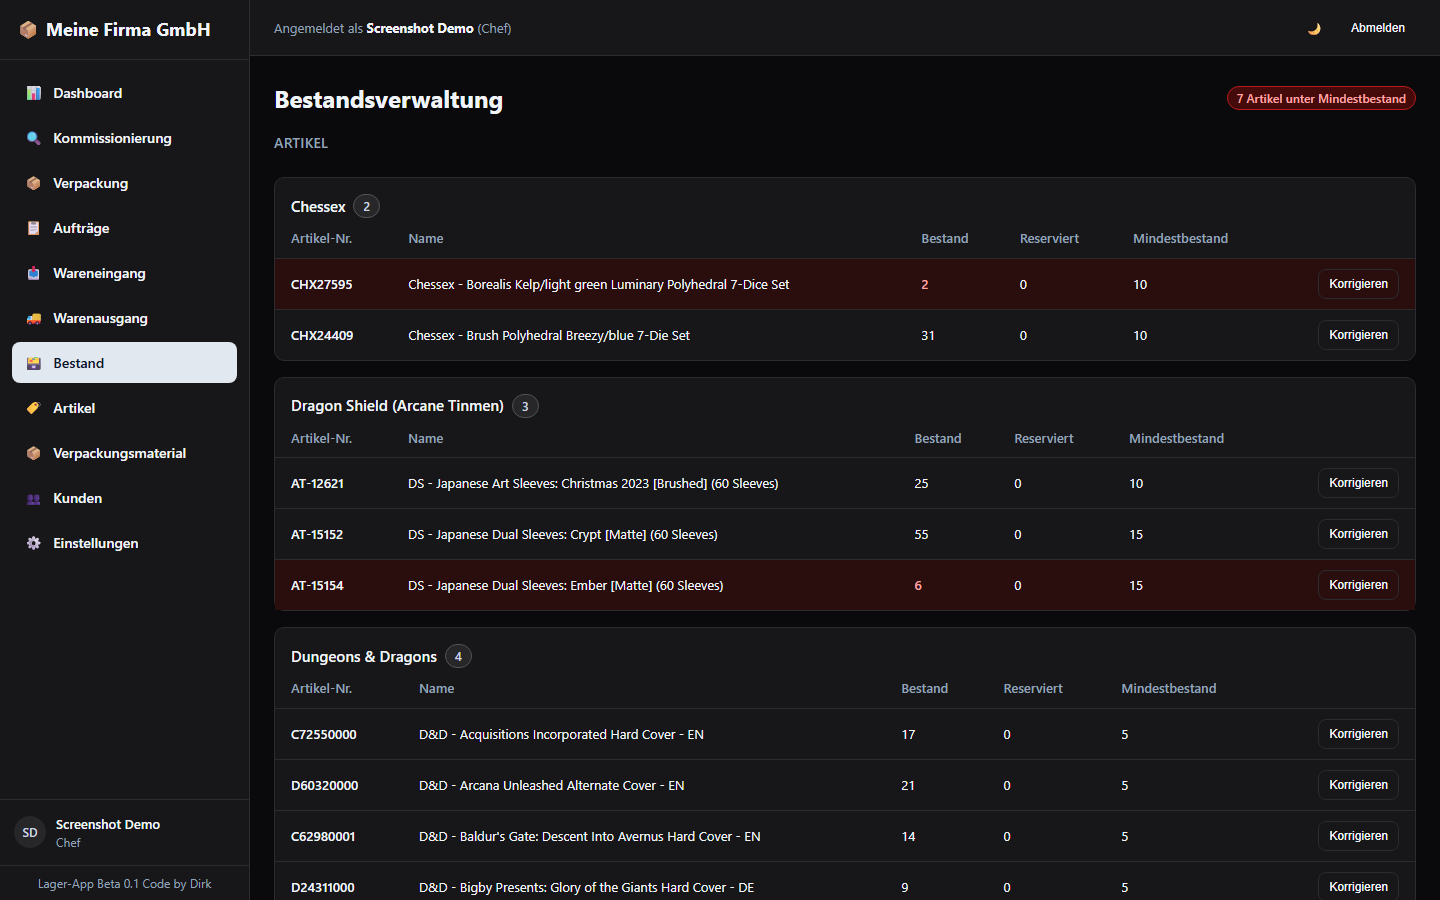The width and height of the screenshot is (1440, 900).
Task: Click DS Dual Sleeves Ember item name
Action: pyautogui.click(x=566, y=586)
